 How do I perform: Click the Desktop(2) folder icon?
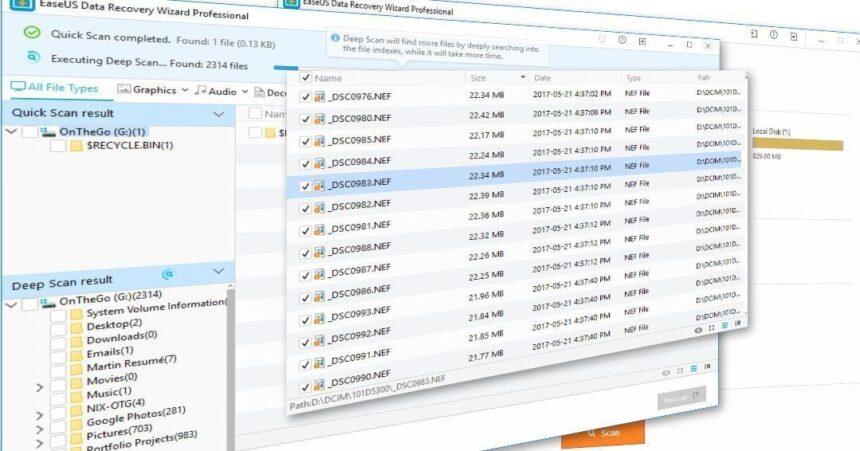[x=77, y=328]
